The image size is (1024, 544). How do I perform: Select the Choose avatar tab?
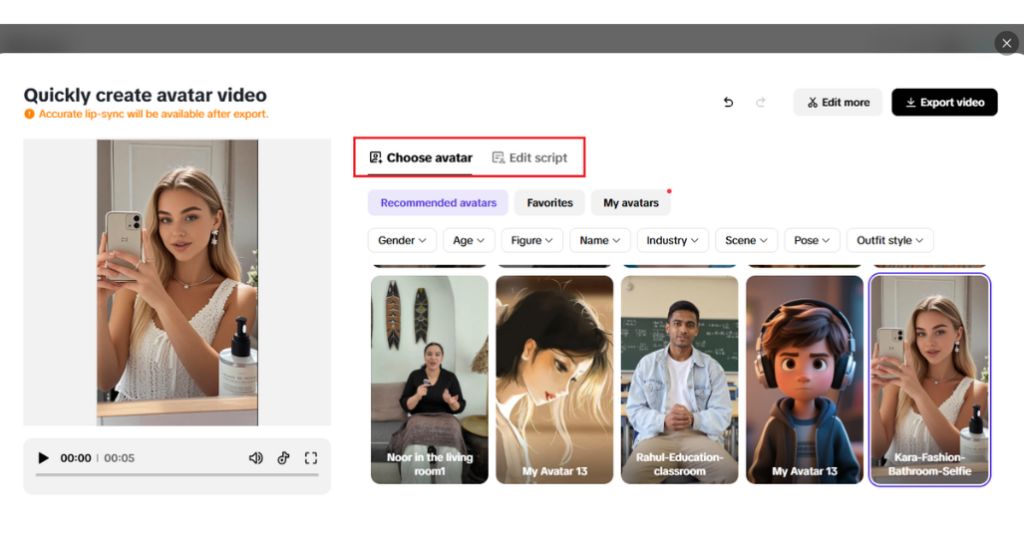[x=420, y=158]
